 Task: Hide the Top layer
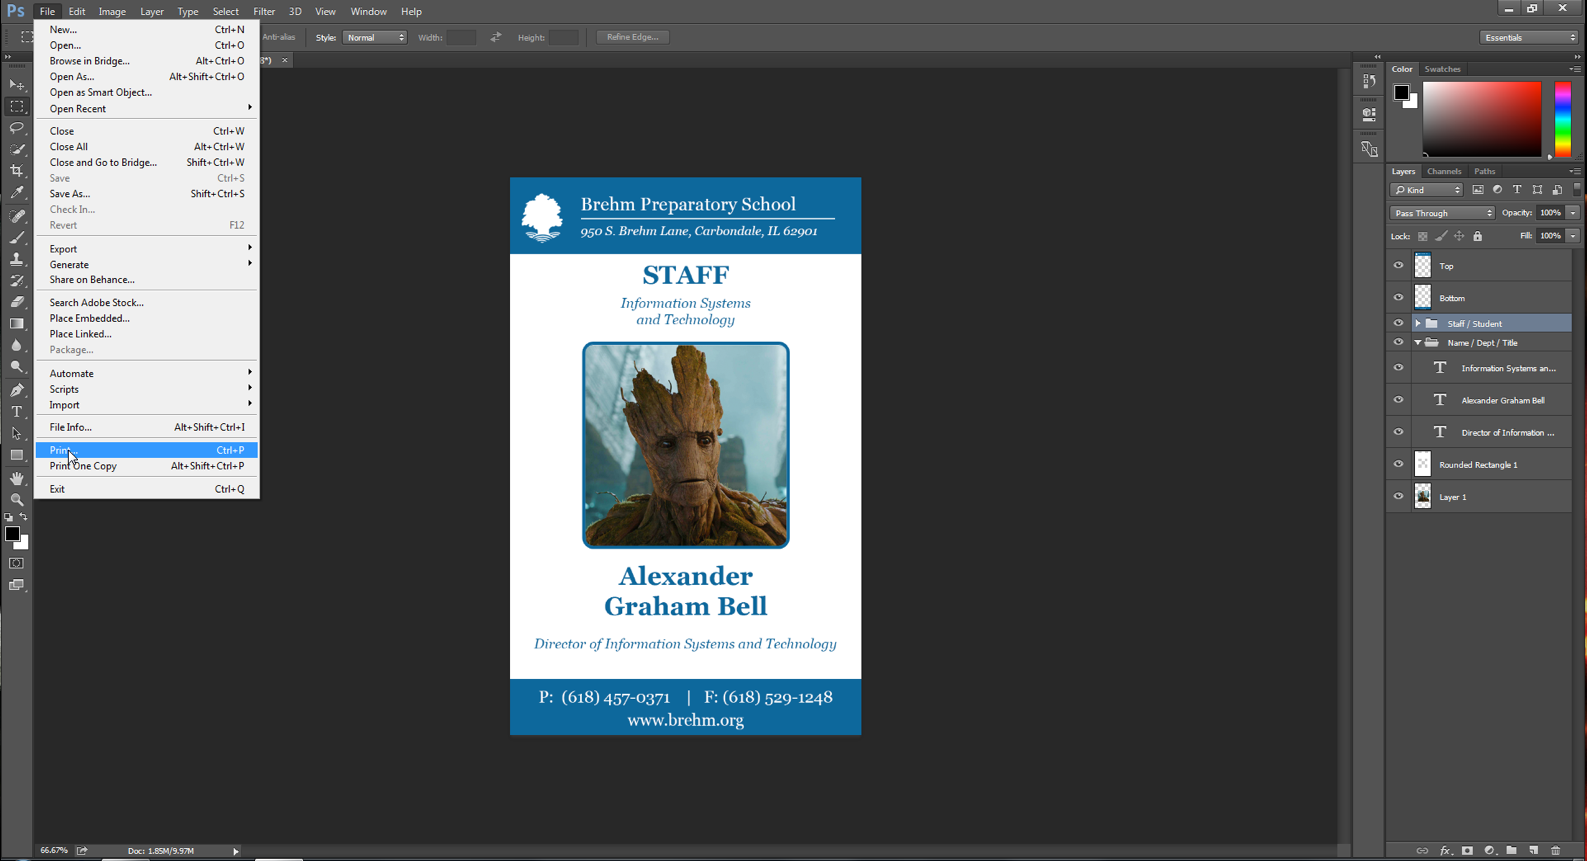[1398, 266]
